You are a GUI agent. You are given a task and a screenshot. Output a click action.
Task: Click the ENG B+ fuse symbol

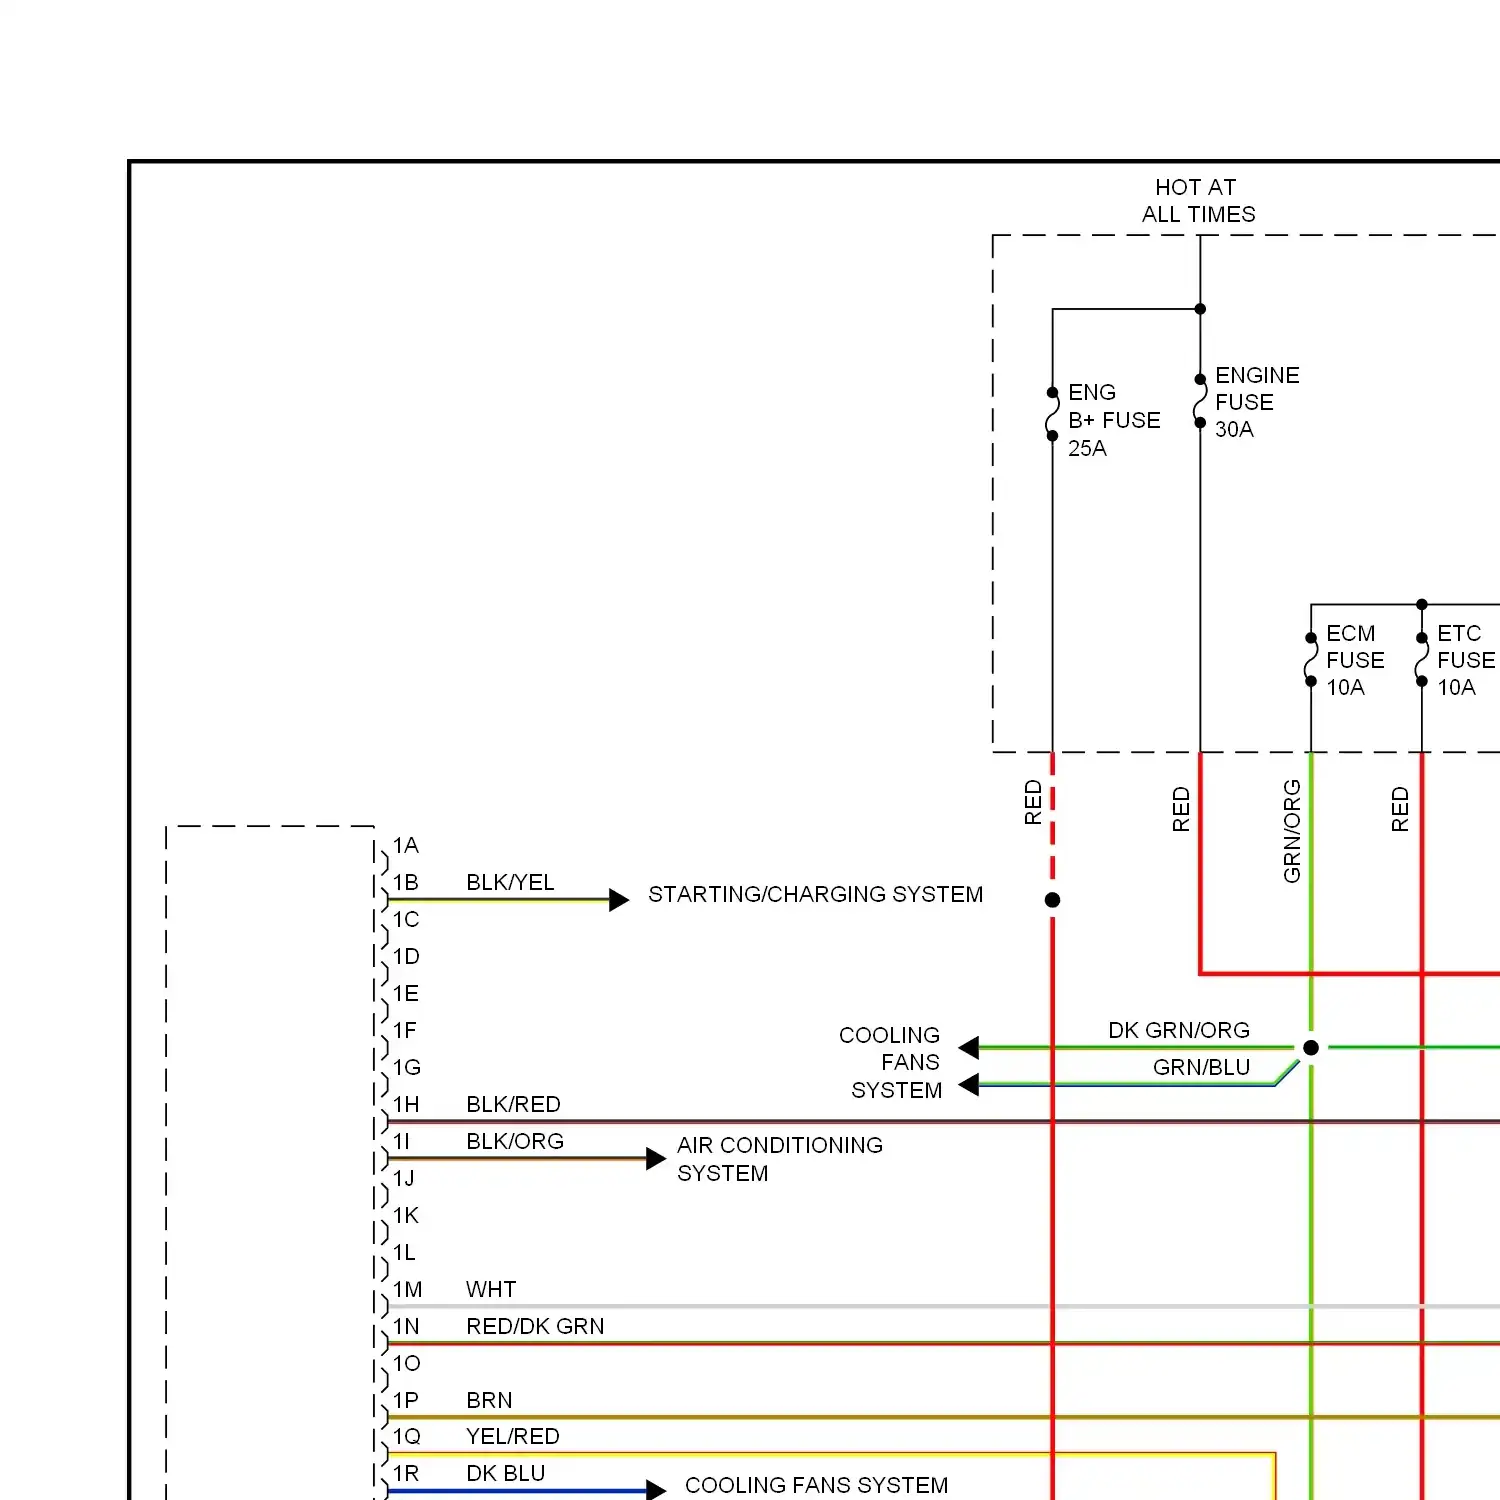[x=1052, y=414]
